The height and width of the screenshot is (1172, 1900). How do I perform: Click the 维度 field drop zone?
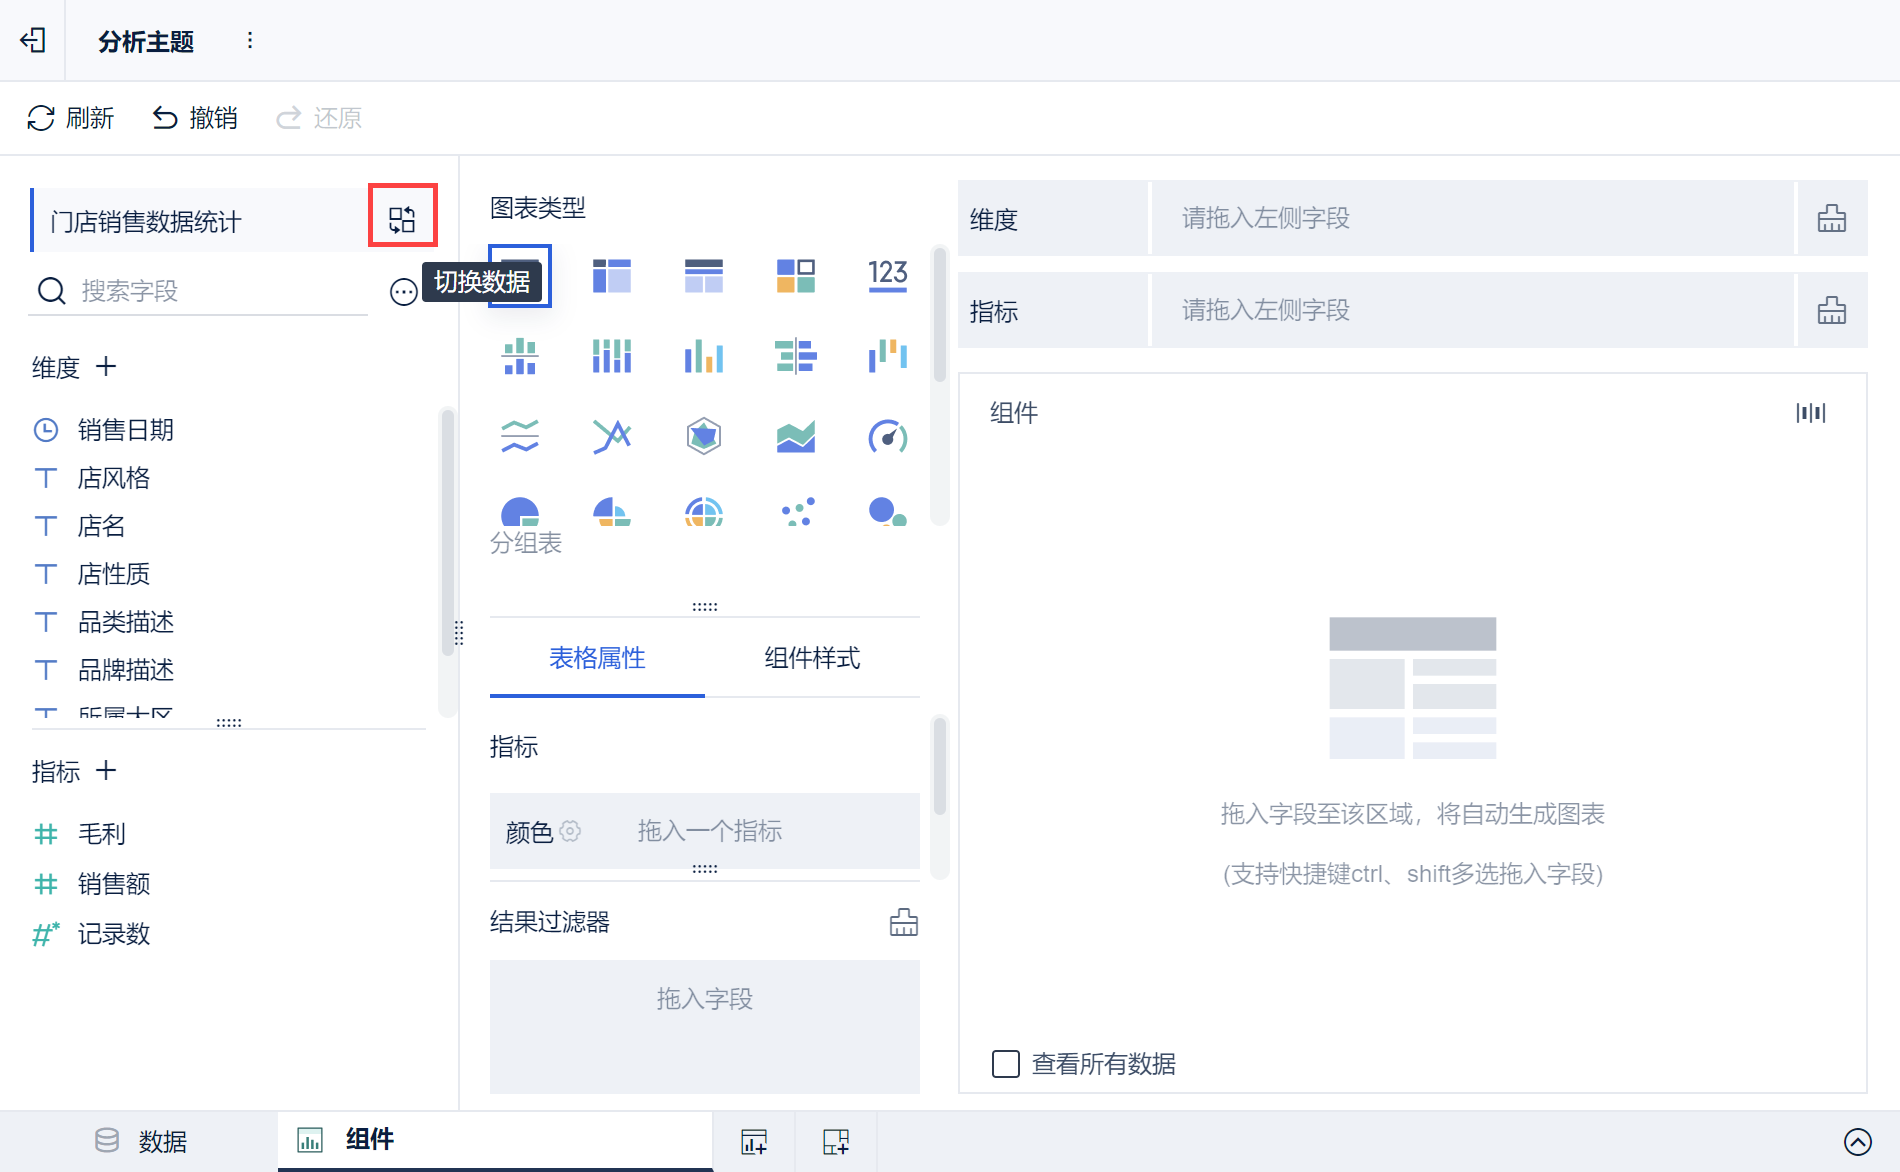1473,218
